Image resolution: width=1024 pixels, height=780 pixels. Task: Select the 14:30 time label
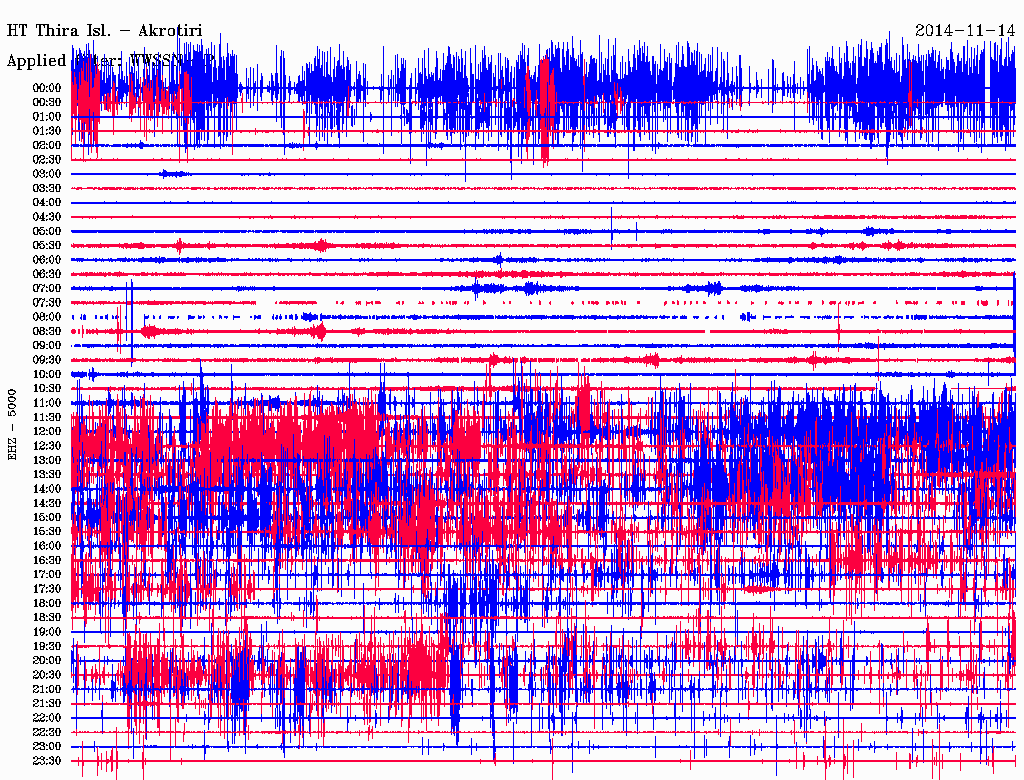(46, 503)
